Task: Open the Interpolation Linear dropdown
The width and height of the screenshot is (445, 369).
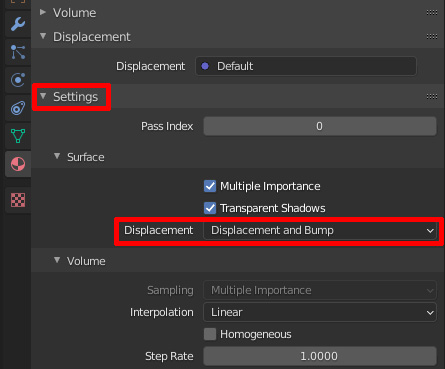Action: (x=320, y=312)
